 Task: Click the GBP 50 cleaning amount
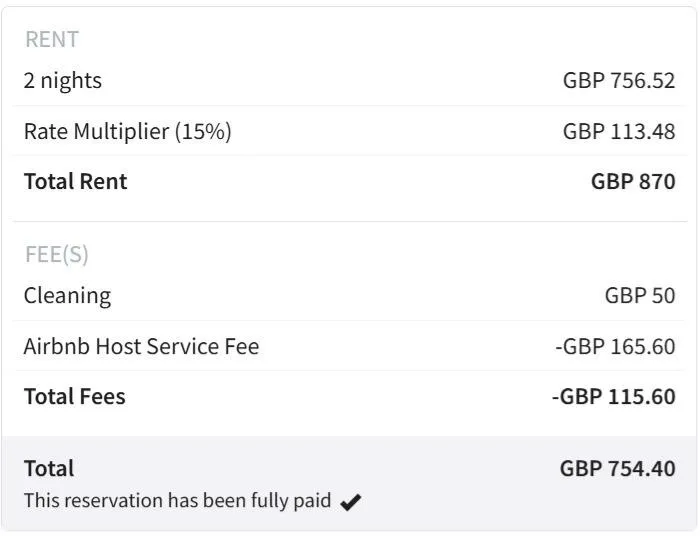click(640, 296)
